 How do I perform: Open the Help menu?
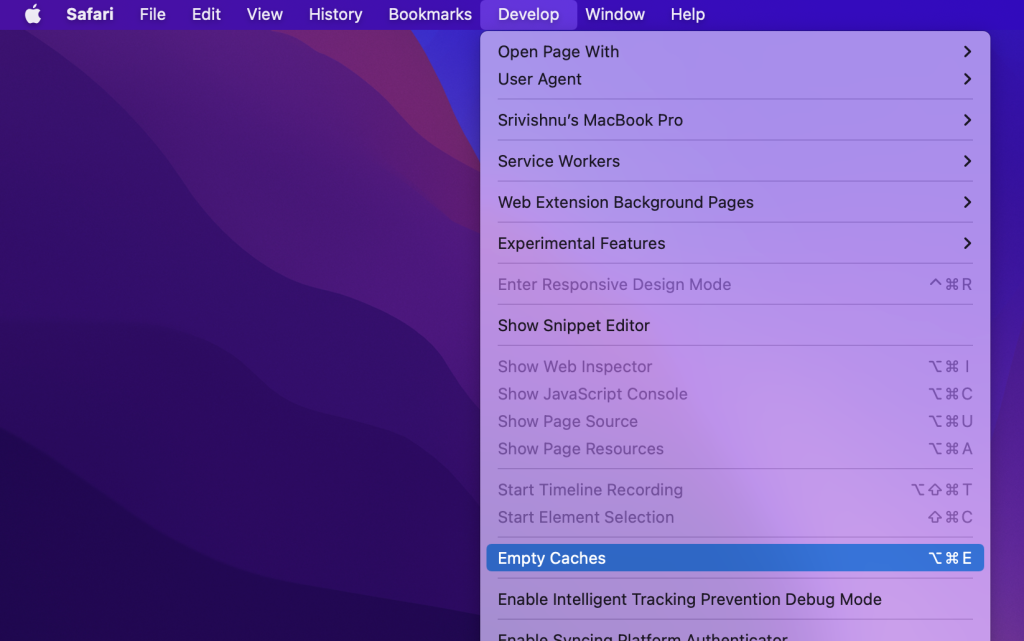click(x=688, y=14)
